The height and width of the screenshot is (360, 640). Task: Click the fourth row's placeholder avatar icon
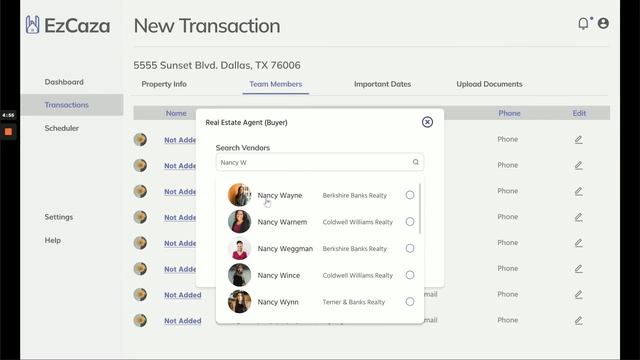(x=140, y=217)
